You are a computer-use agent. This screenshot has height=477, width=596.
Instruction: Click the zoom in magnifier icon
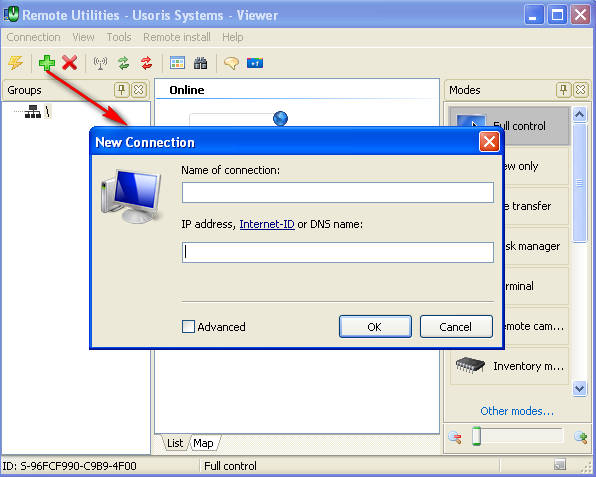[x=581, y=437]
